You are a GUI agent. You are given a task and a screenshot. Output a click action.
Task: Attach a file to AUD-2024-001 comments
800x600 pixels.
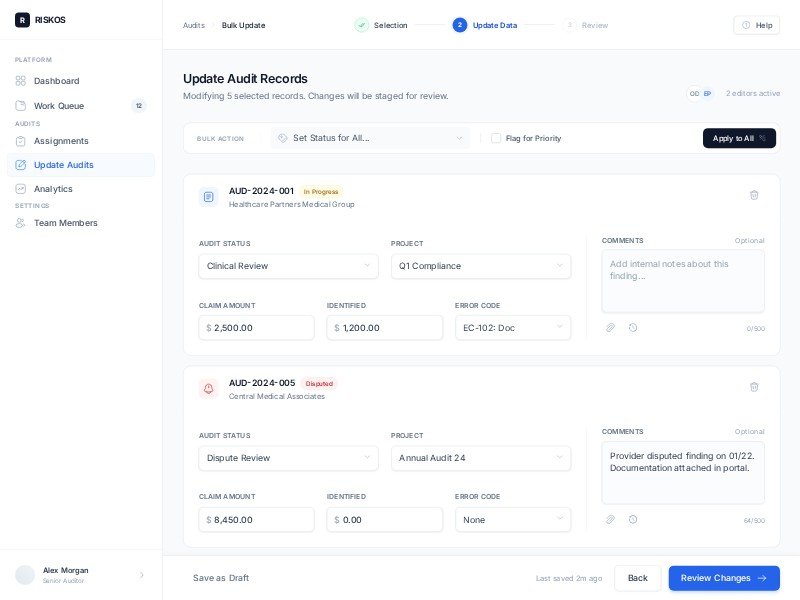tap(612, 328)
